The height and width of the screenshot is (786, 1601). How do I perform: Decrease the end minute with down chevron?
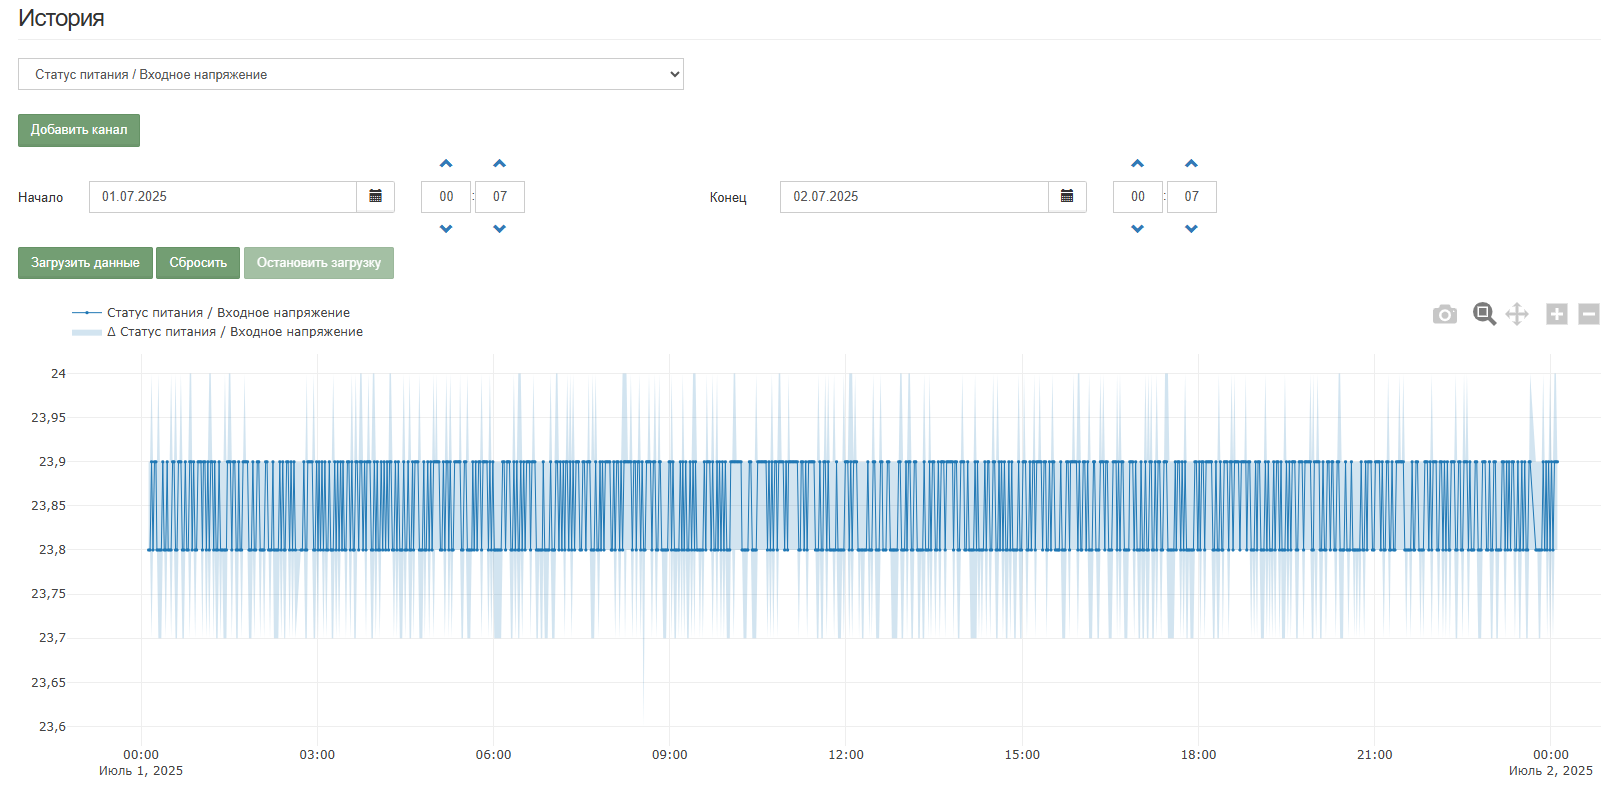1191,229
